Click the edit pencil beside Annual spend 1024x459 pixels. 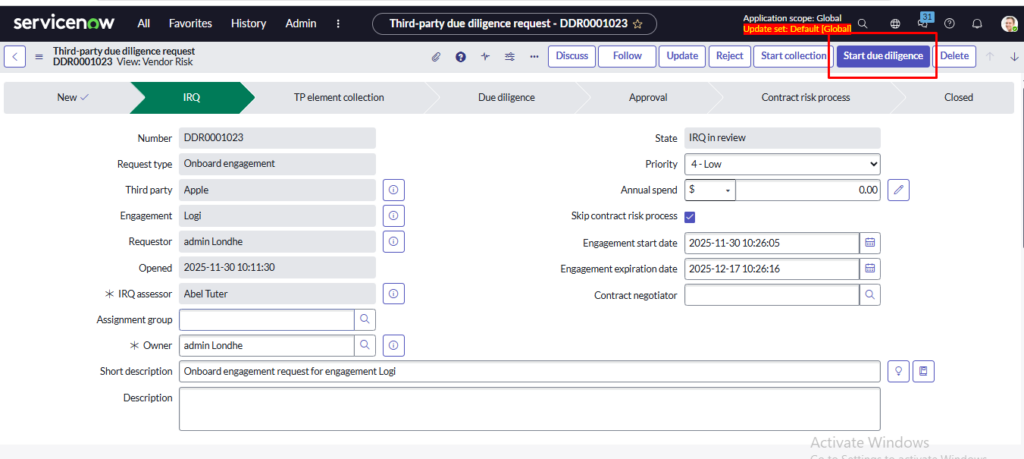tap(898, 189)
